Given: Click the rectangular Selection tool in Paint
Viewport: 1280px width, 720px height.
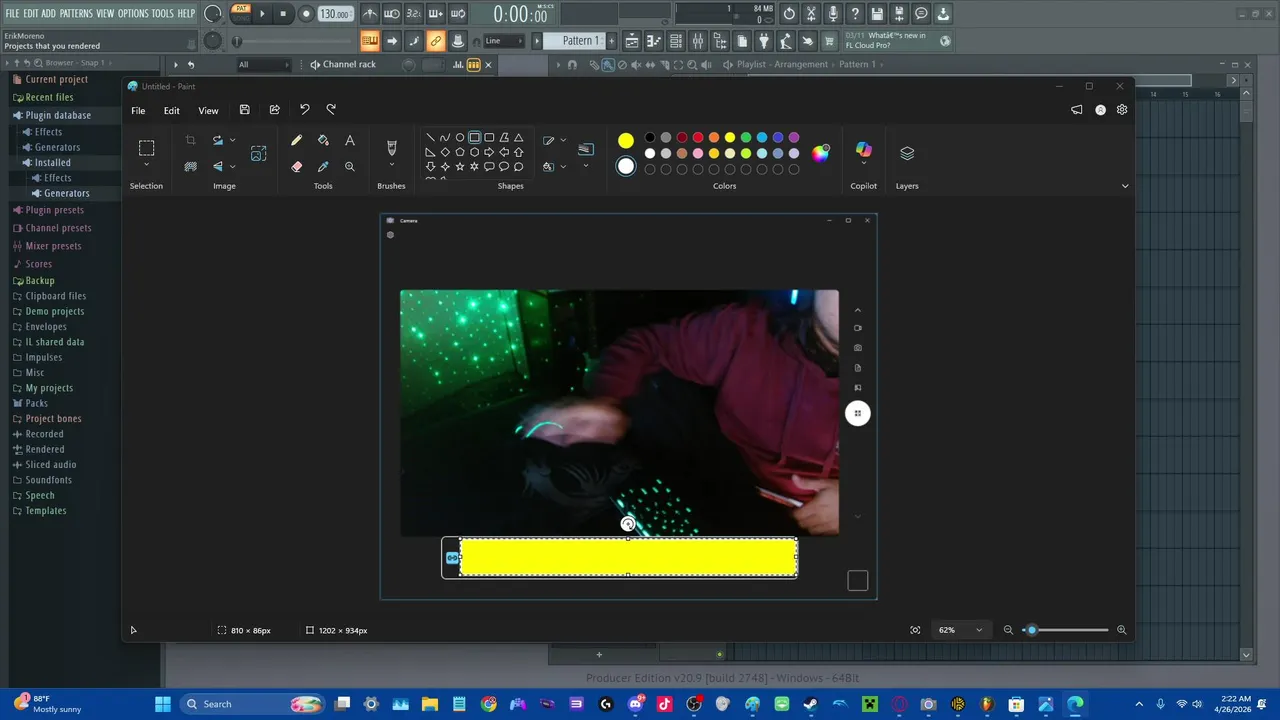Looking at the screenshot, I should click(146, 148).
